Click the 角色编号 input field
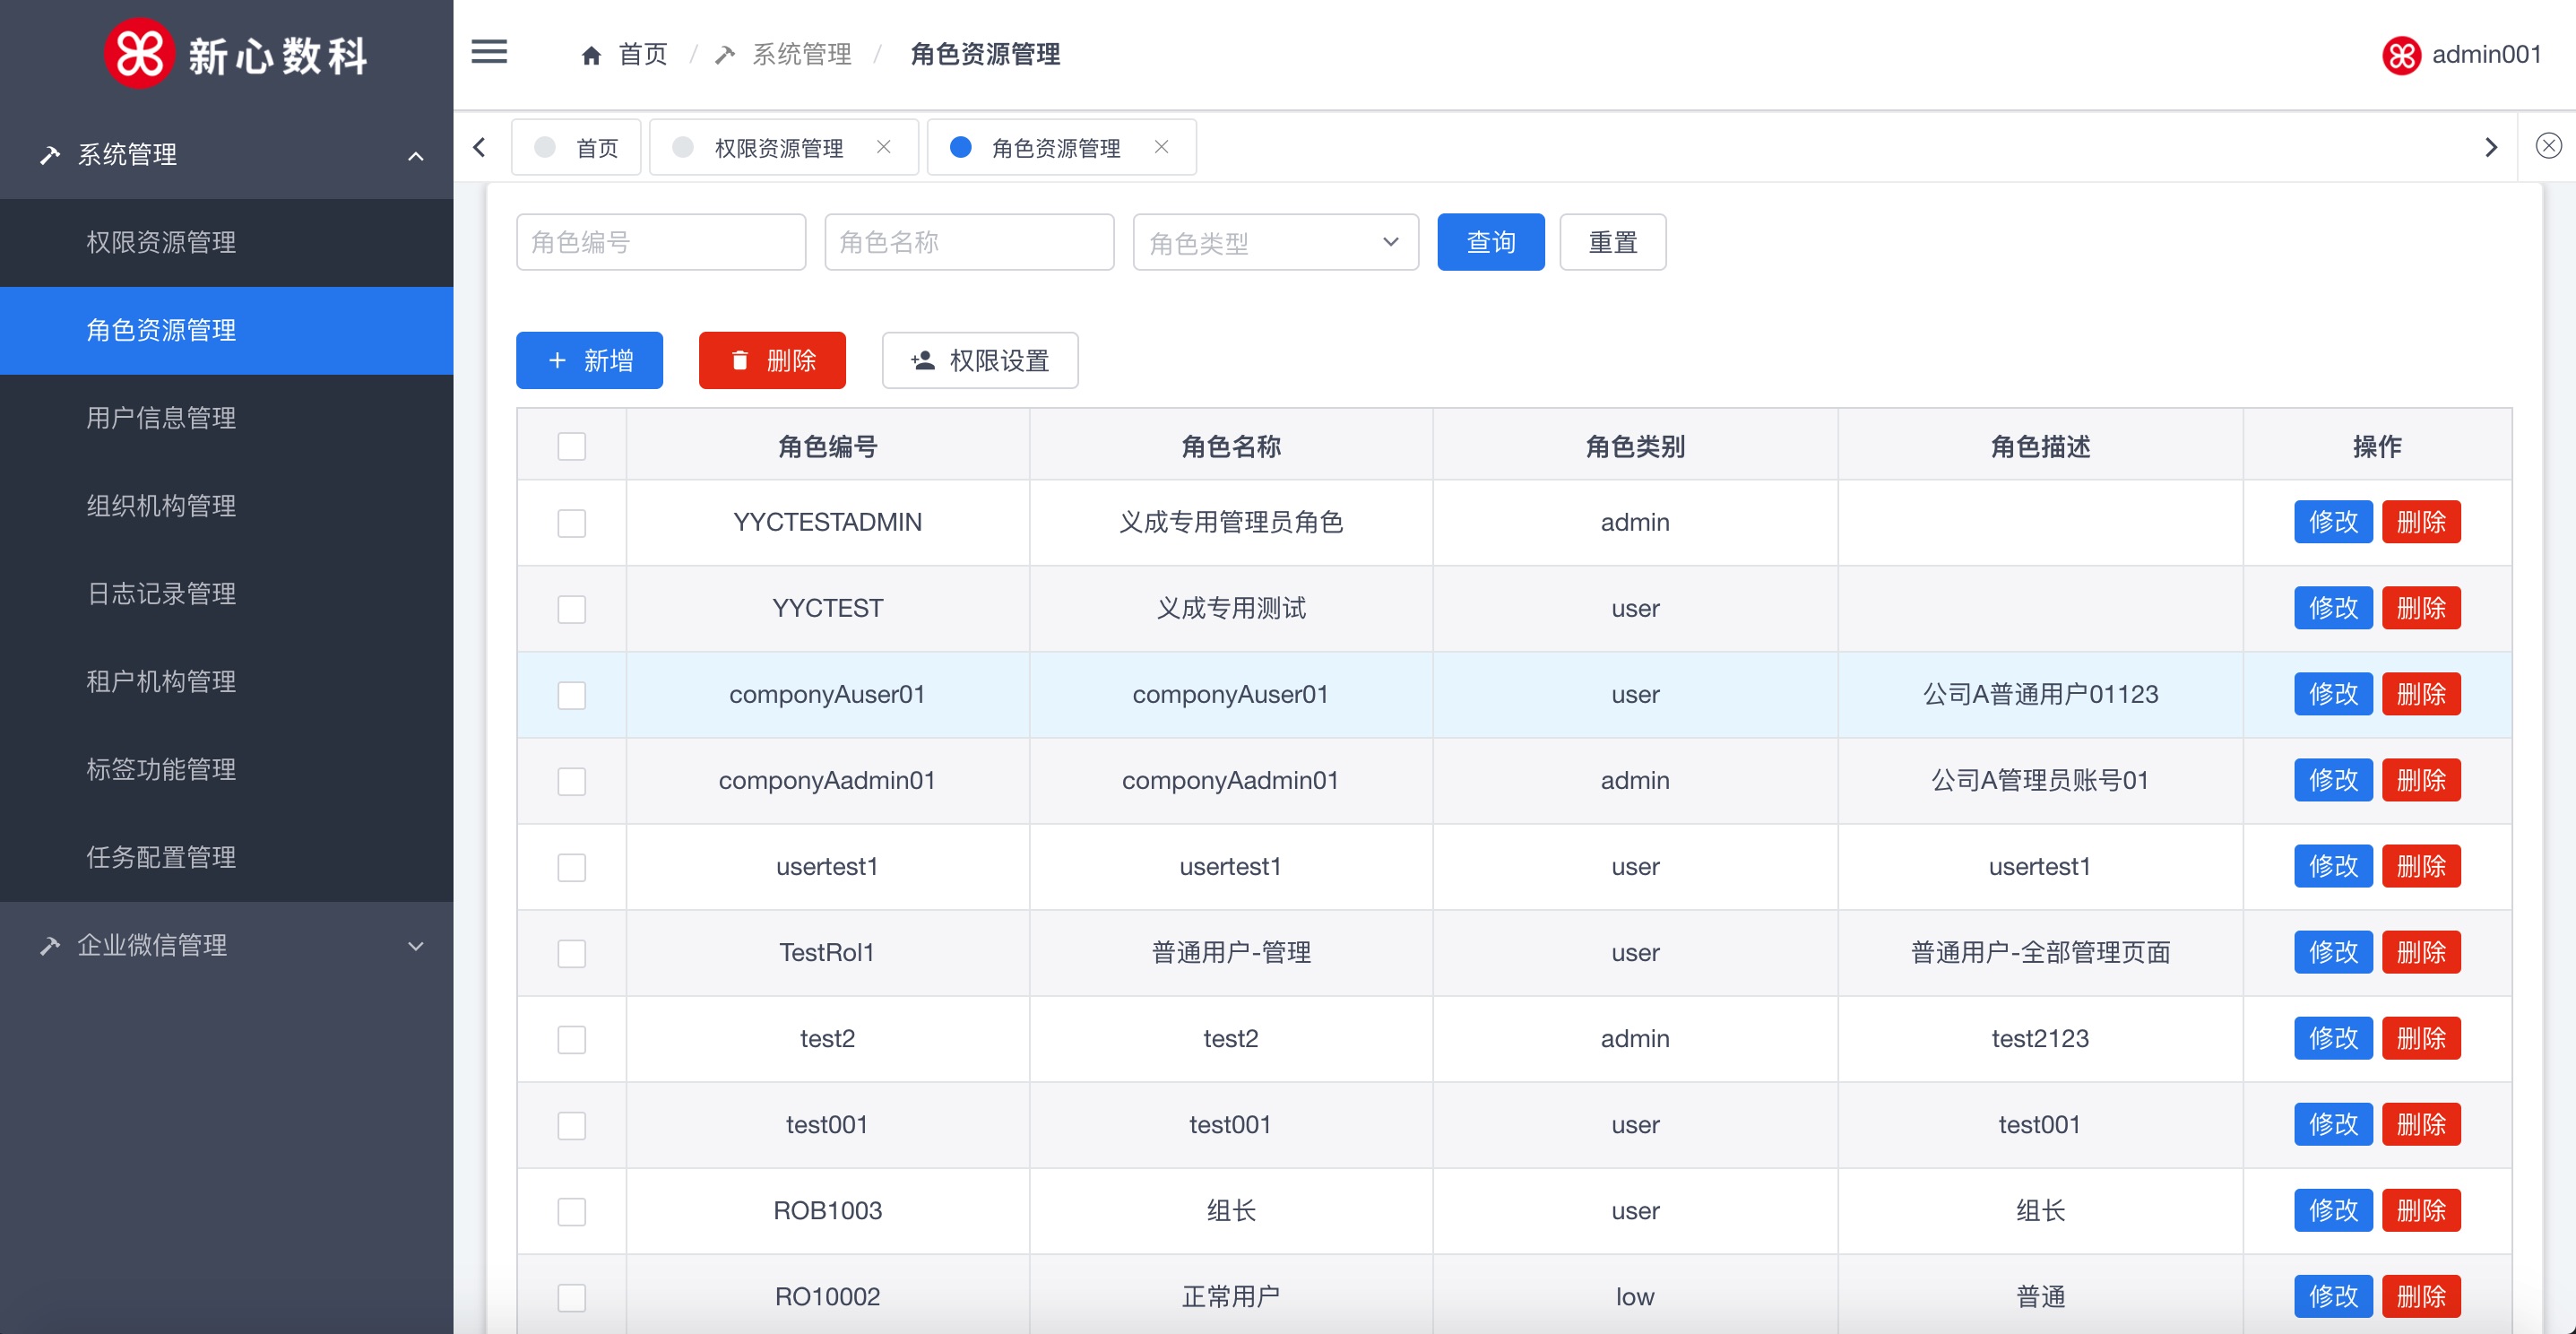 (661, 242)
